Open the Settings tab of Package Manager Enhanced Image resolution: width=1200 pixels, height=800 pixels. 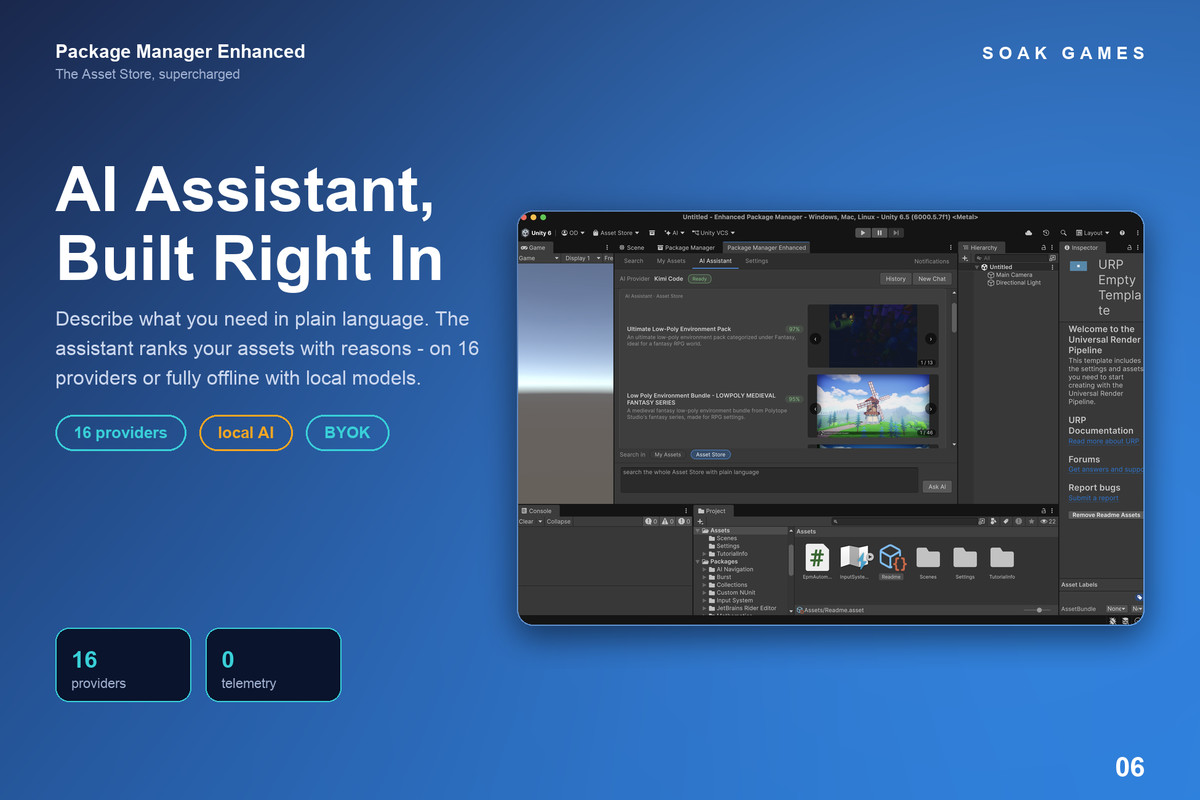point(757,261)
